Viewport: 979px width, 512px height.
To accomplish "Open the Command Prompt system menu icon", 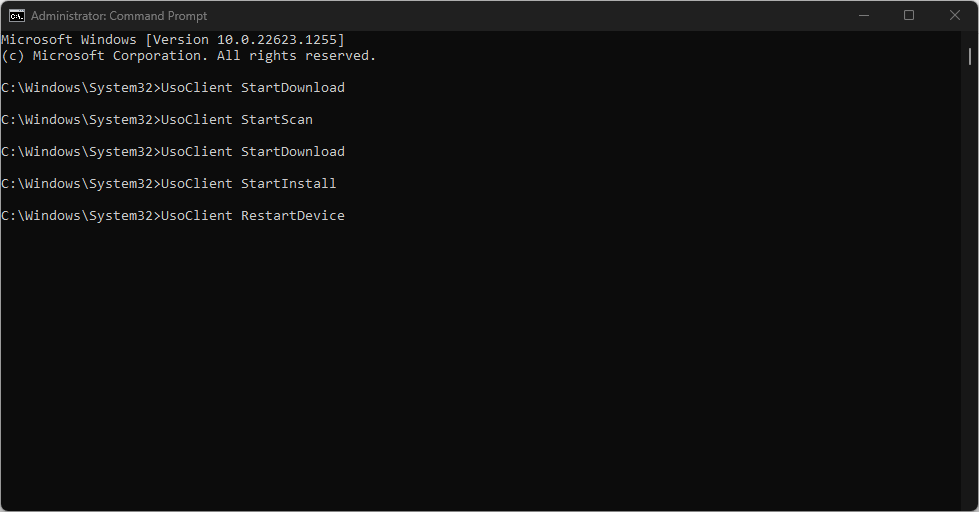I will click(17, 15).
